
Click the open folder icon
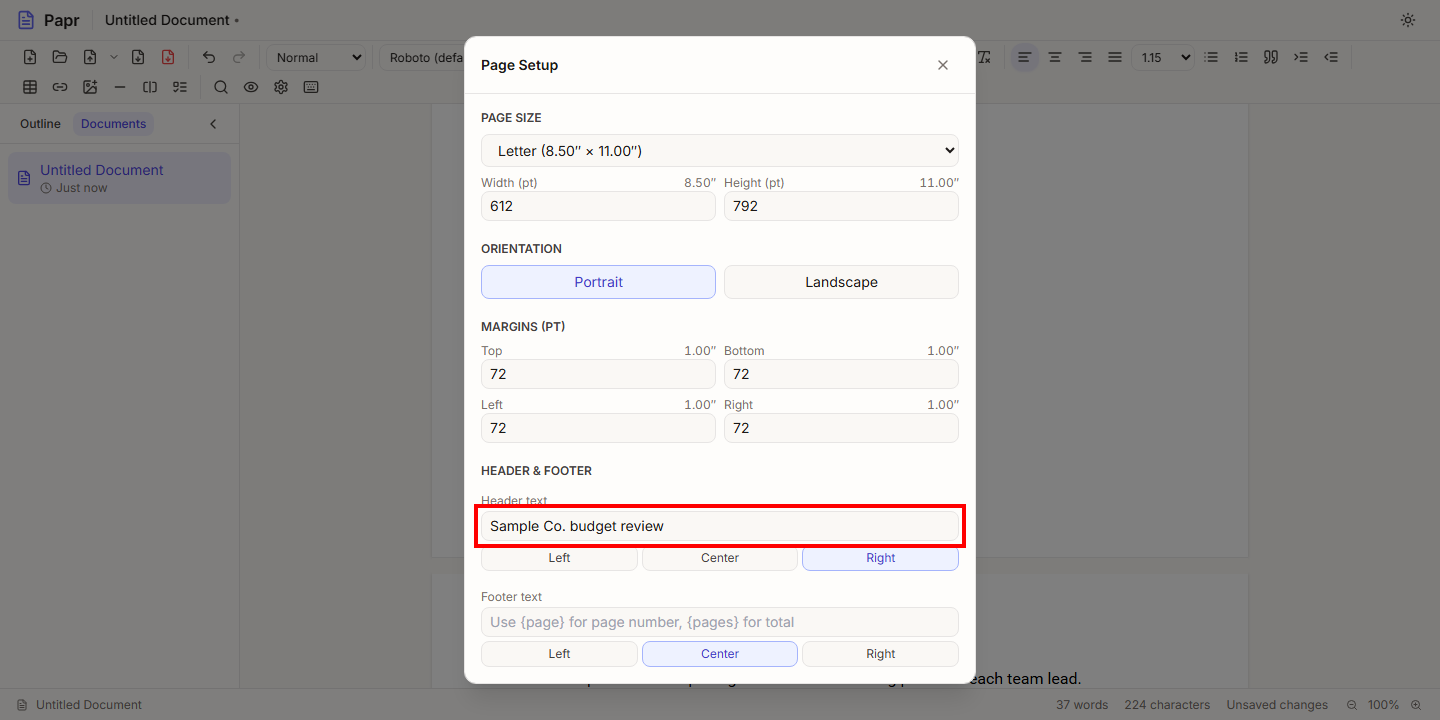coord(60,57)
